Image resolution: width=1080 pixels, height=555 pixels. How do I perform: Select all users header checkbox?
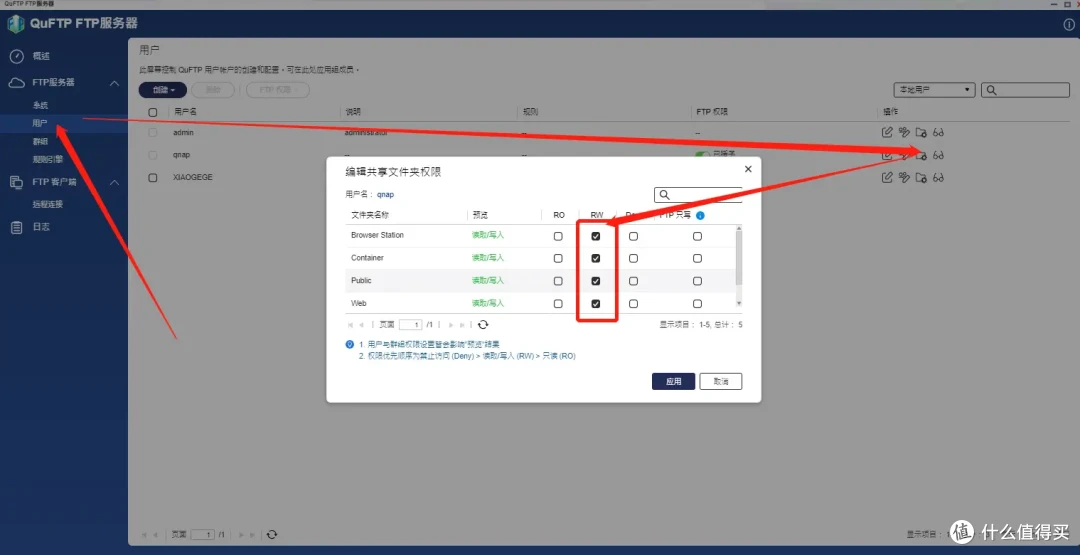153,112
